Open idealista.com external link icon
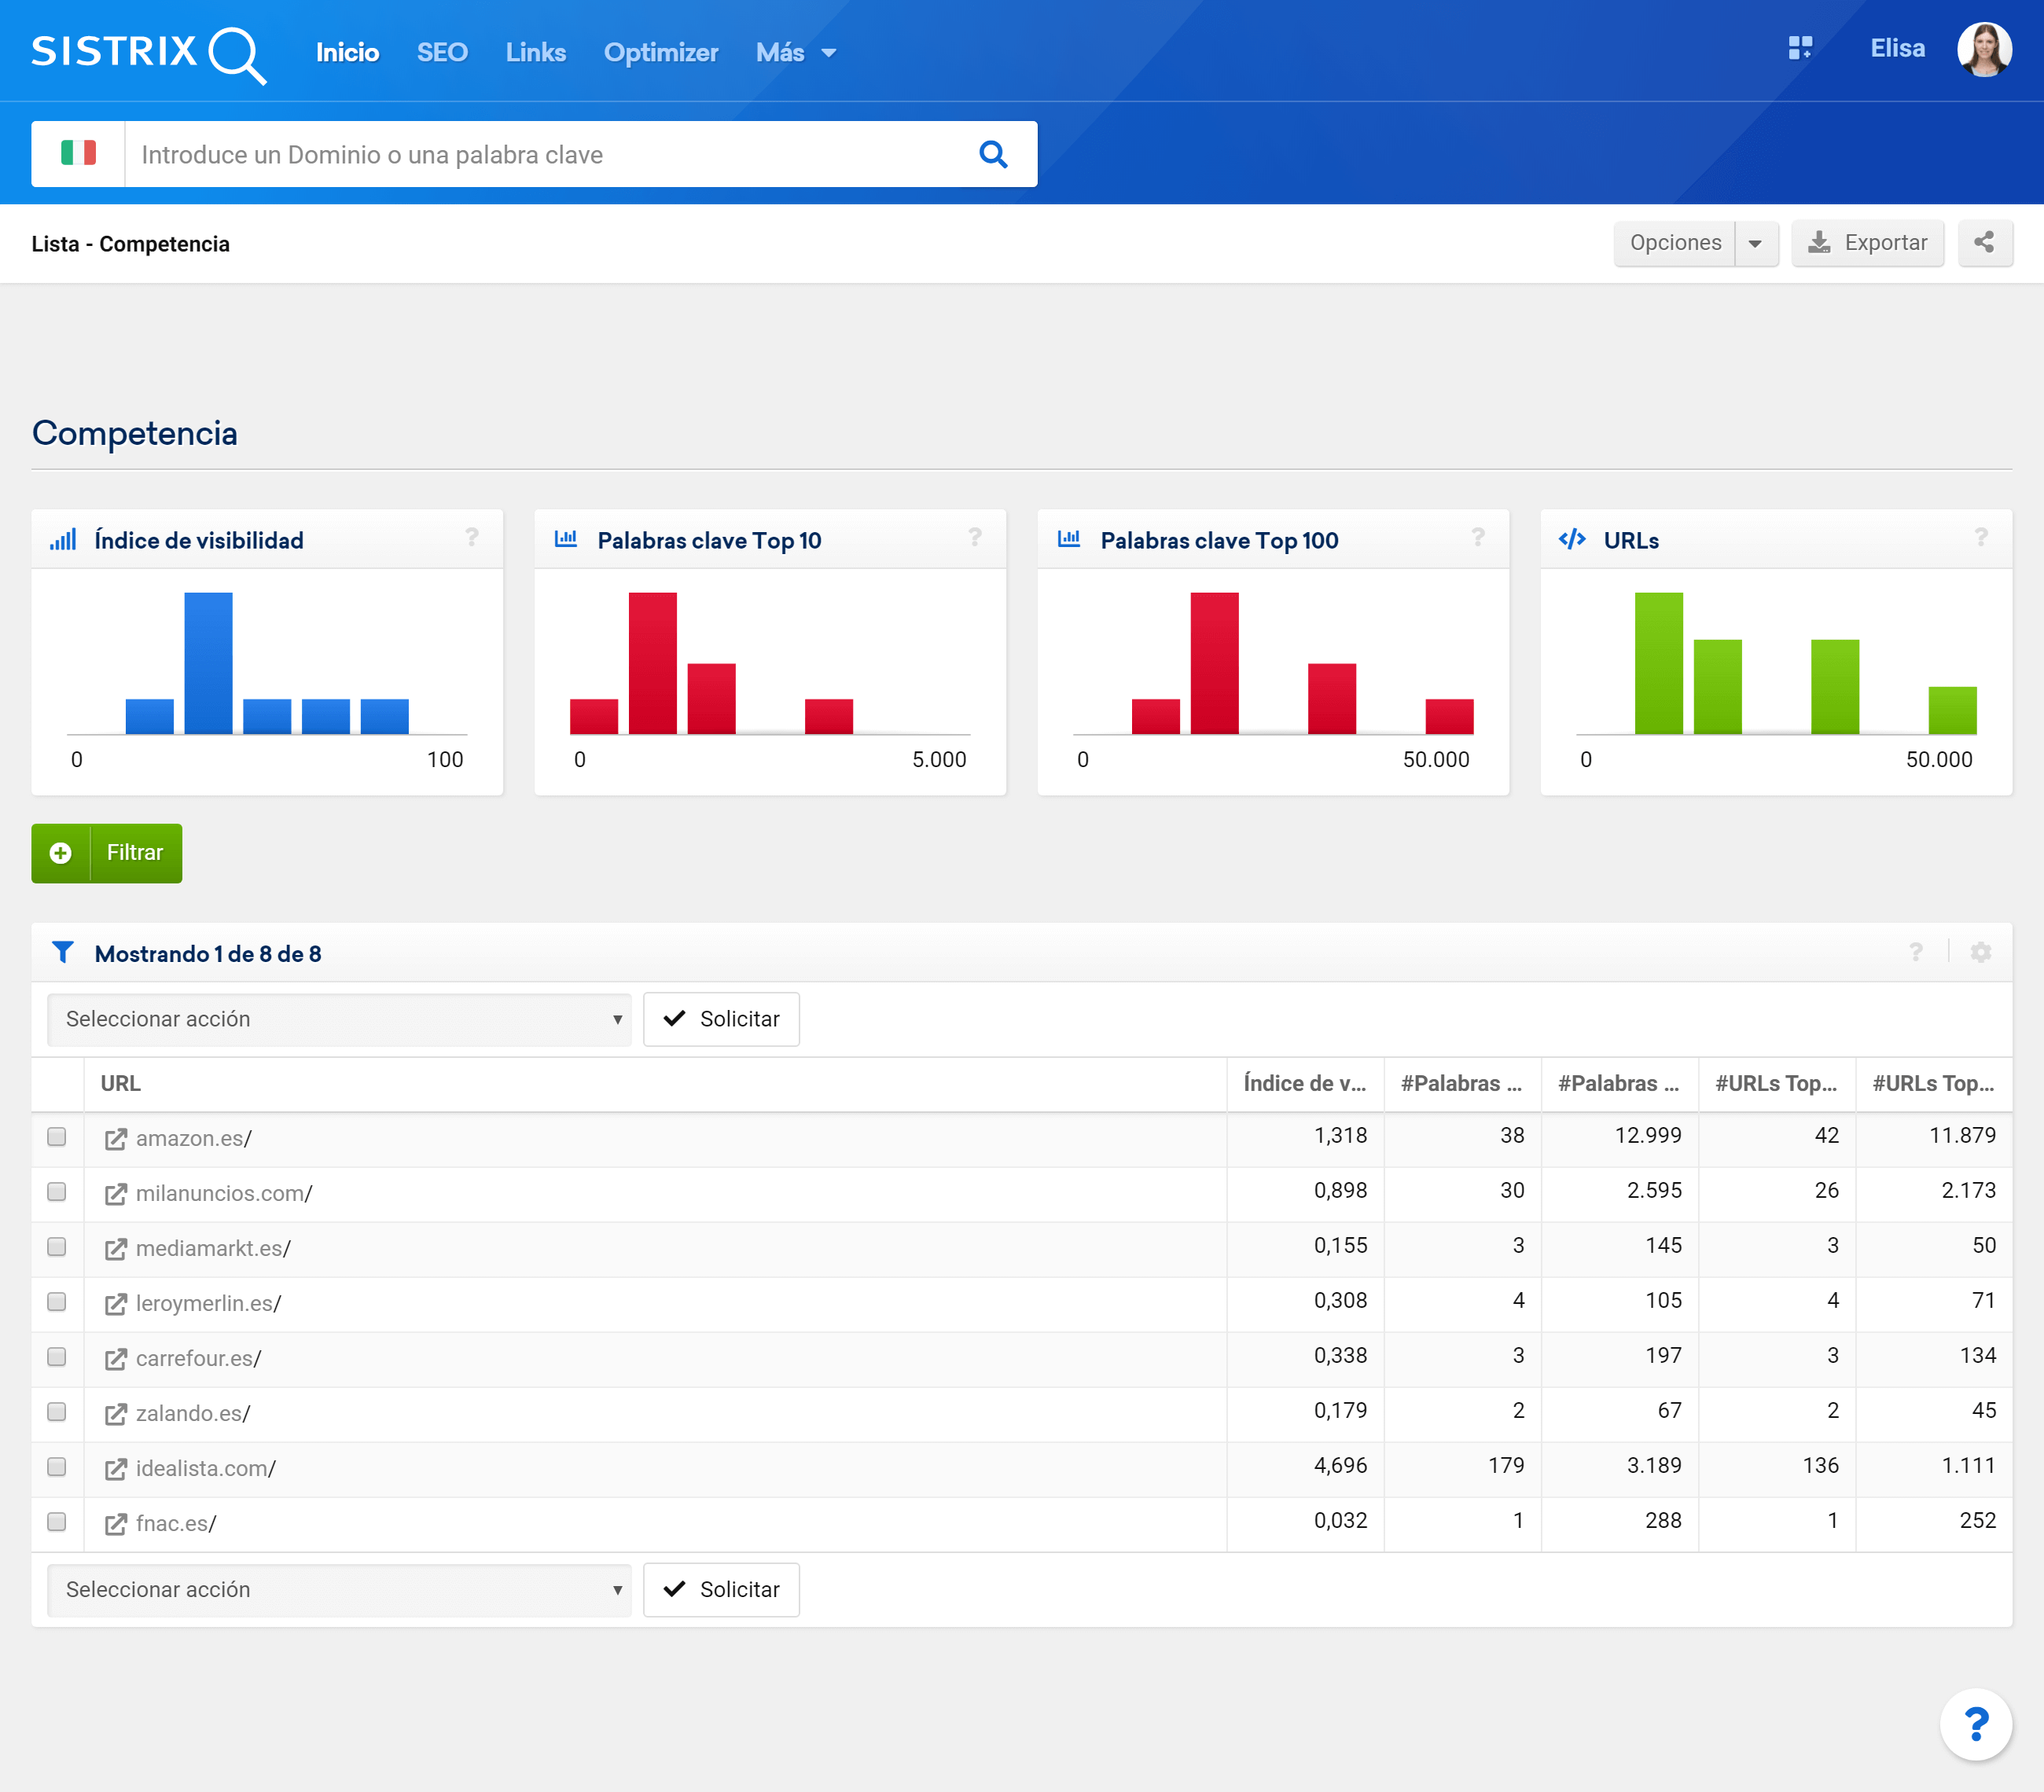Image resolution: width=2044 pixels, height=1792 pixels. pos(116,1469)
